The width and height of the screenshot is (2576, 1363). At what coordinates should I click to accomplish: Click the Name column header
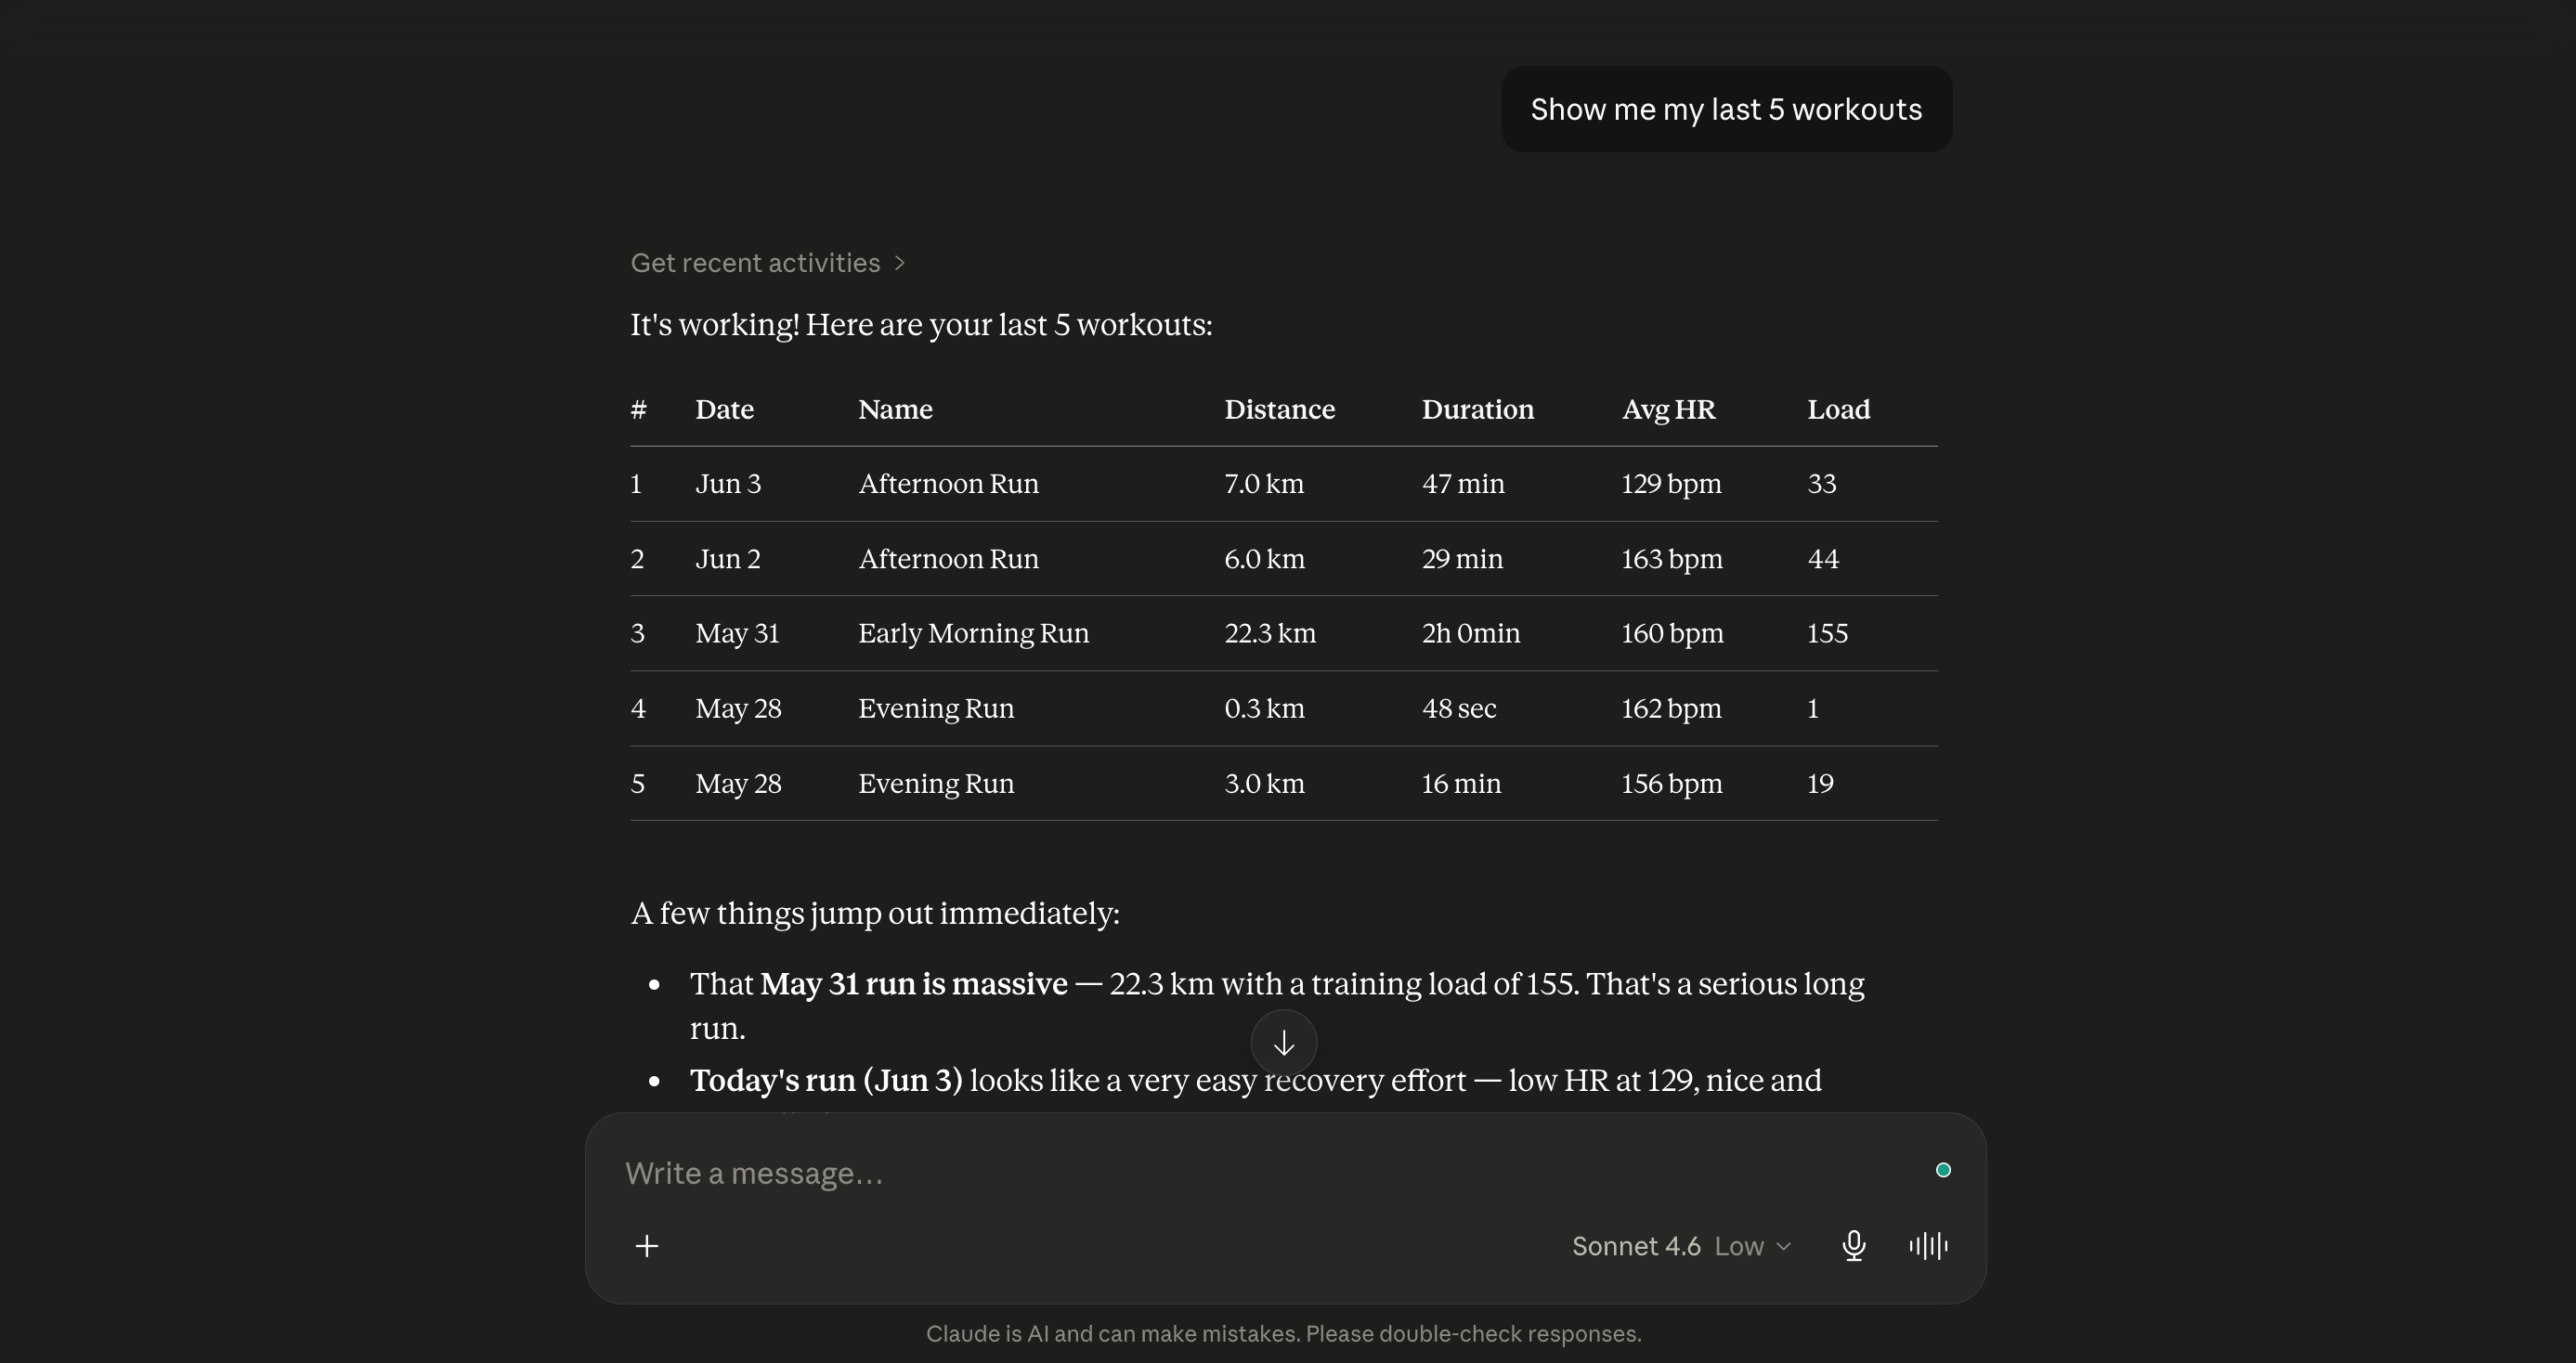tap(895, 409)
